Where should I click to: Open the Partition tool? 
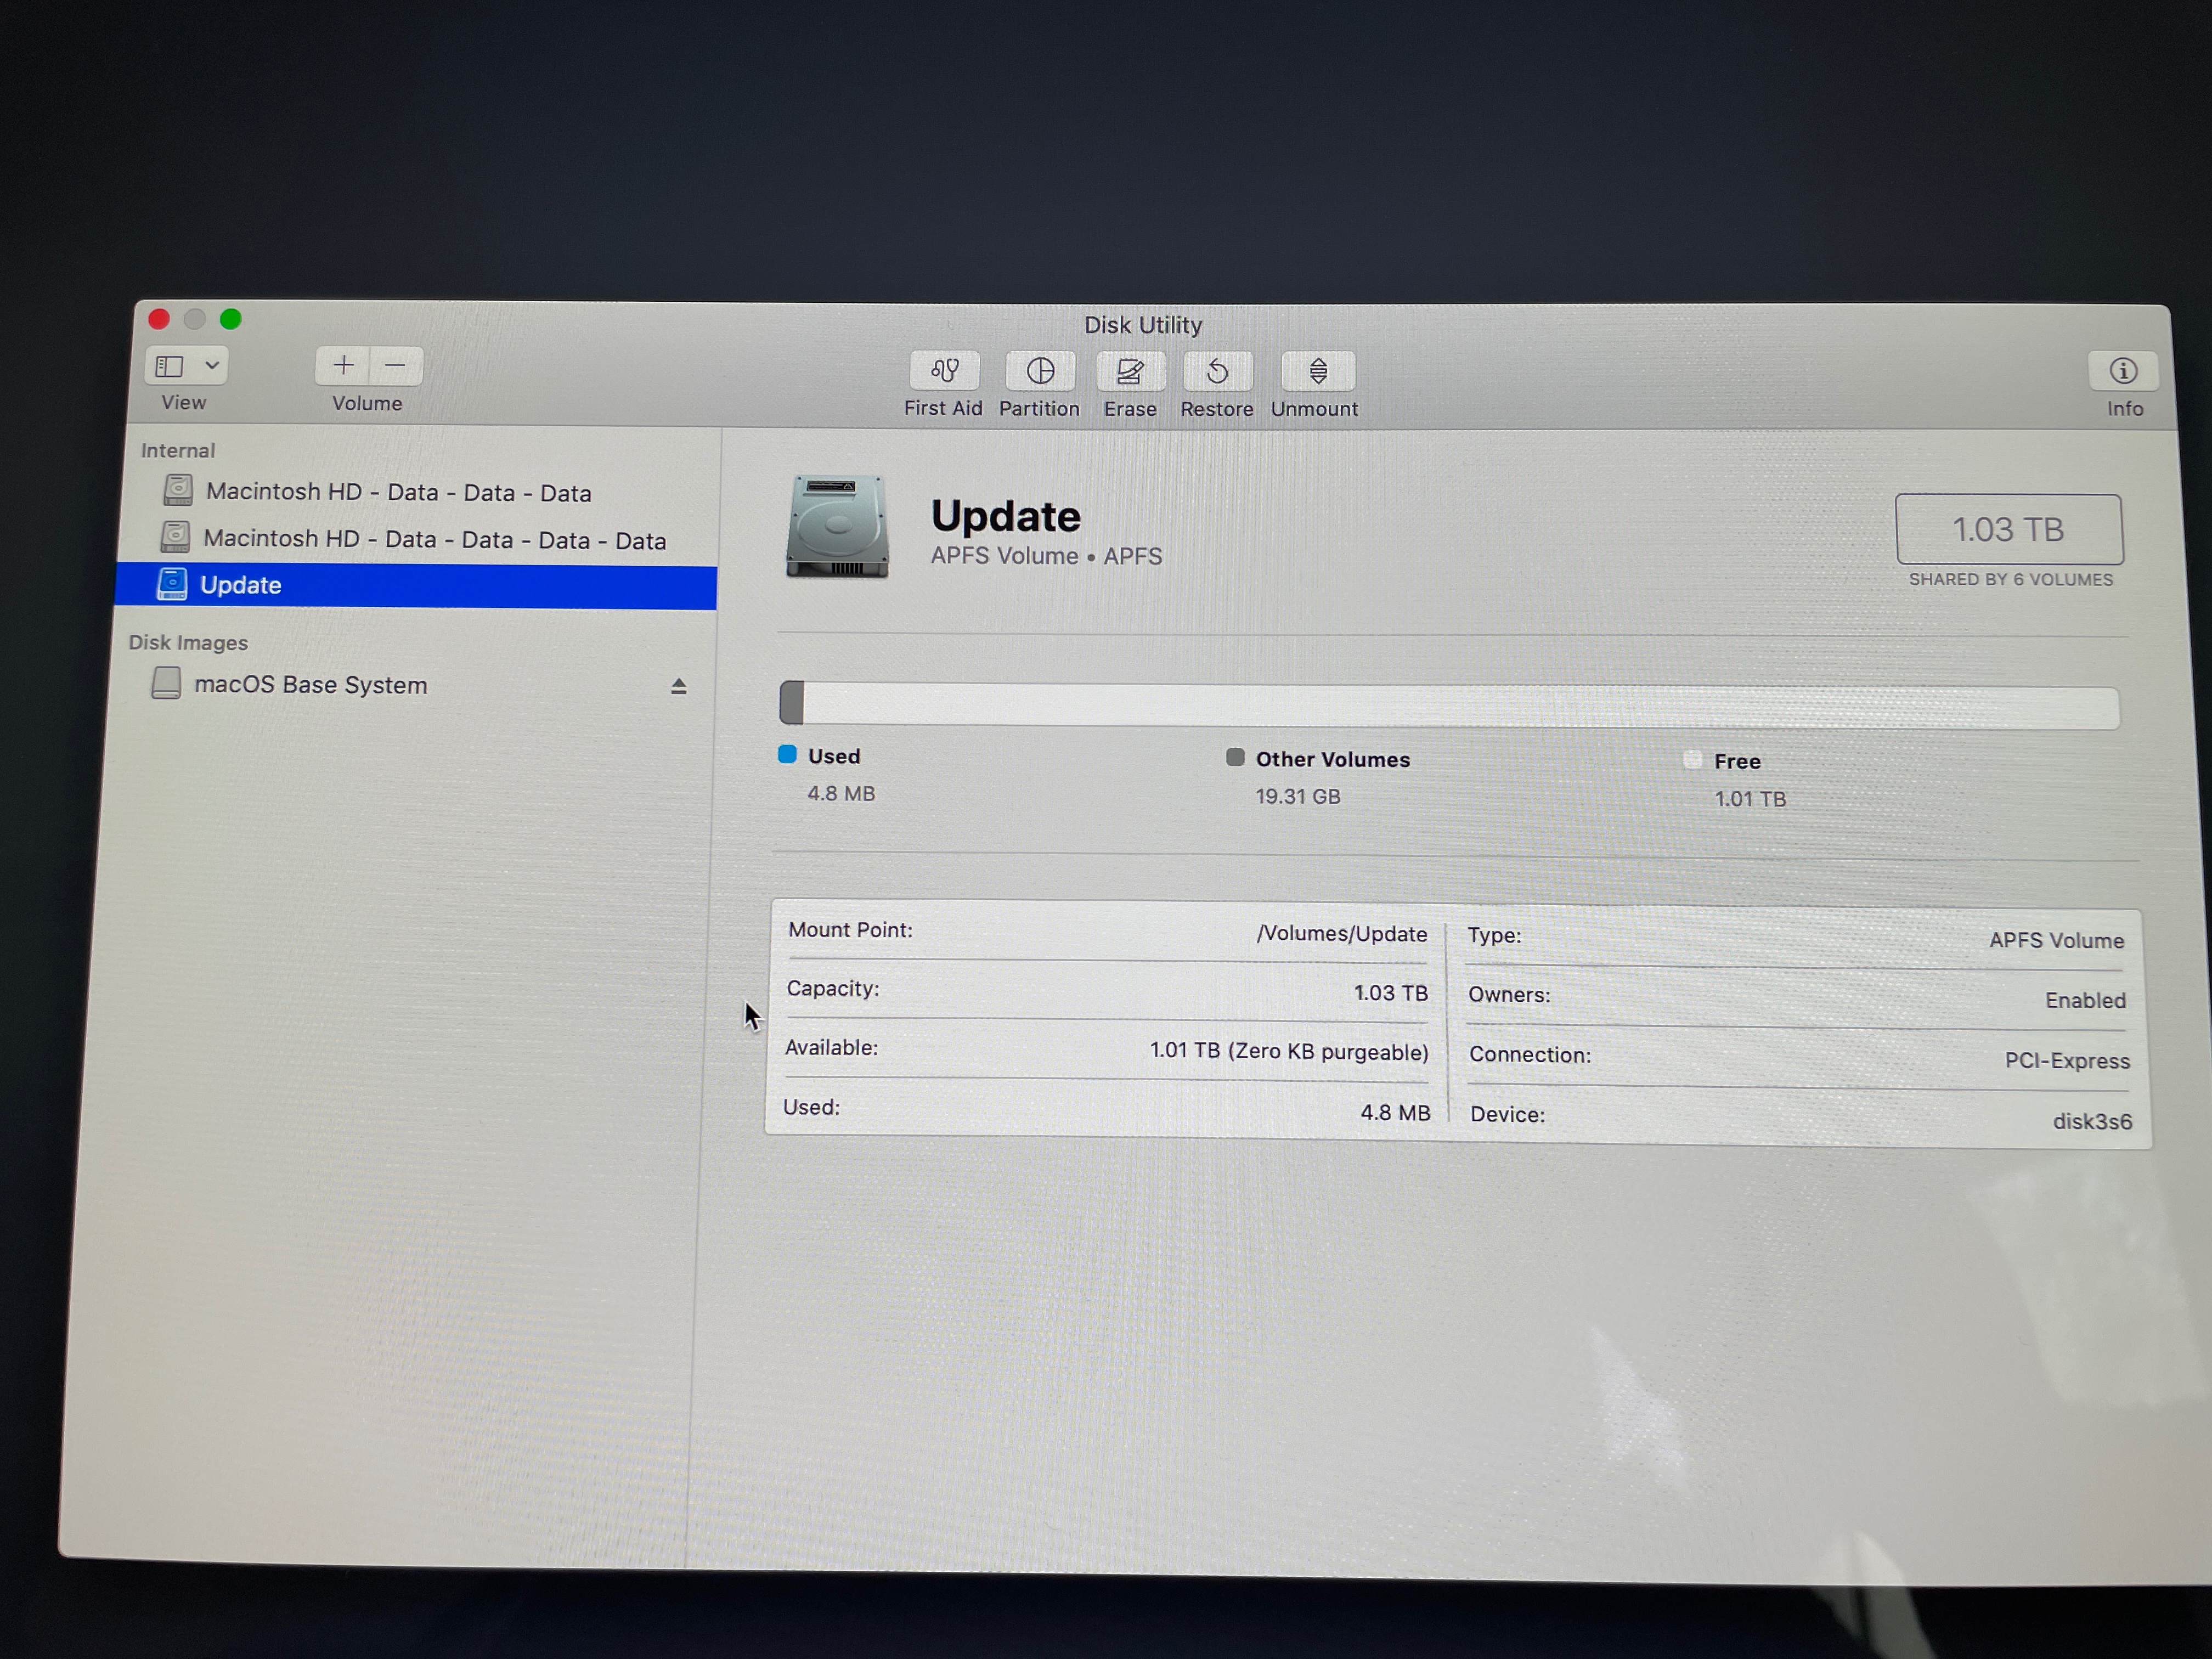[x=1040, y=371]
